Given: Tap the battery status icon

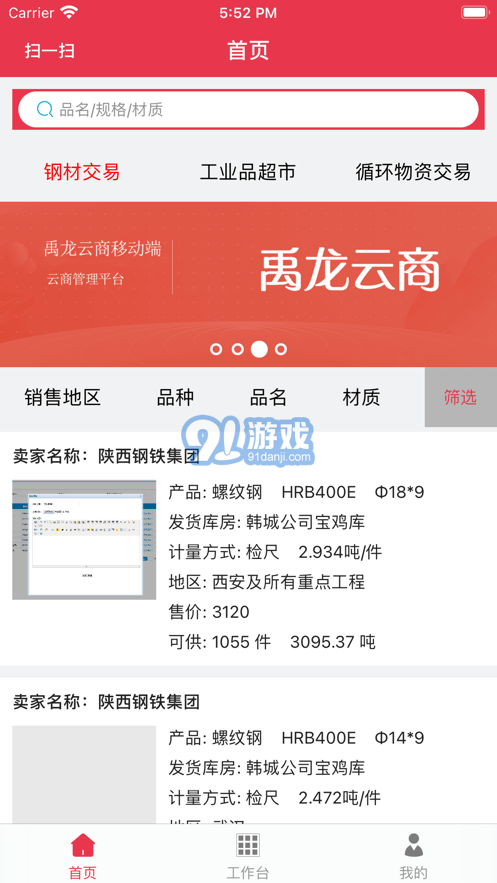Looking at the screenshot, I should [475, 12].
